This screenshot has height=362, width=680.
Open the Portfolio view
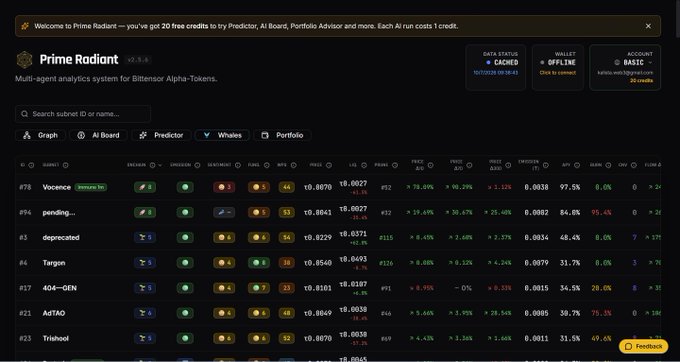(282, 135)
